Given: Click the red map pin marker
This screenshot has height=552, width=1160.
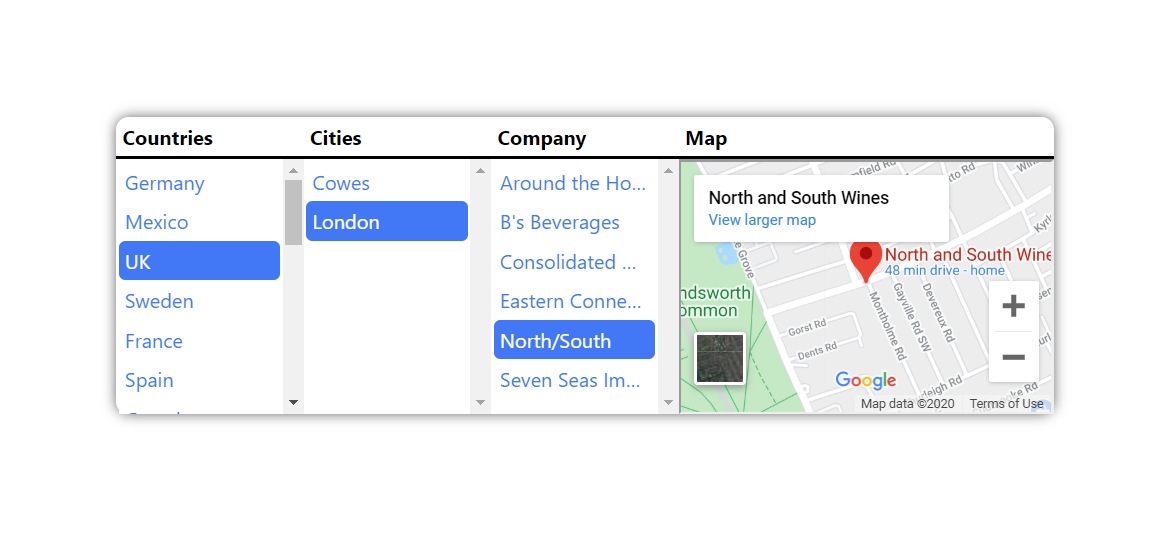Looking at the screenshot, I should point(865,258).
